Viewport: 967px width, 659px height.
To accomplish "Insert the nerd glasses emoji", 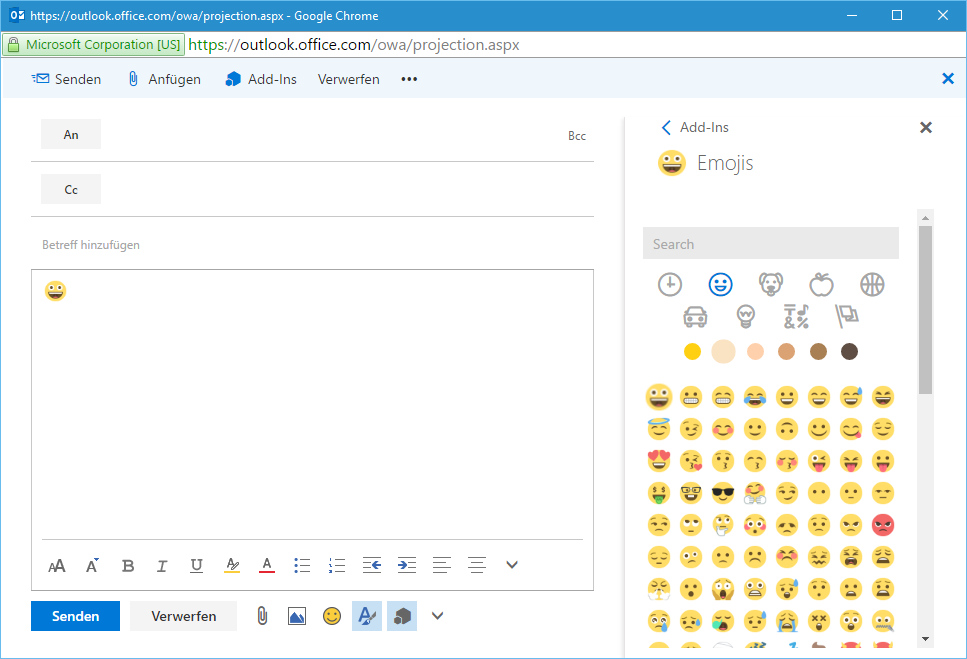I will pos(691,493).
